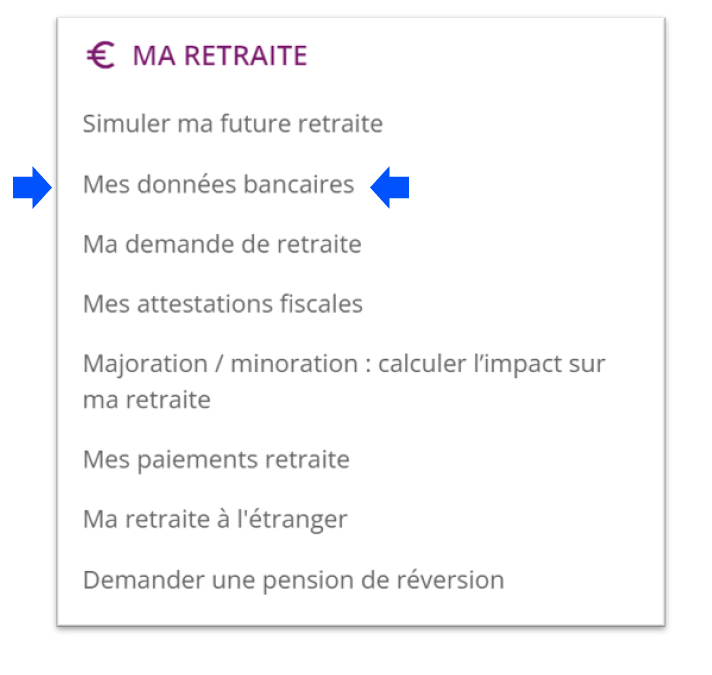712x675 pixels.
Task: Show Mes paiements retraite
Action: tap(216, 460)
